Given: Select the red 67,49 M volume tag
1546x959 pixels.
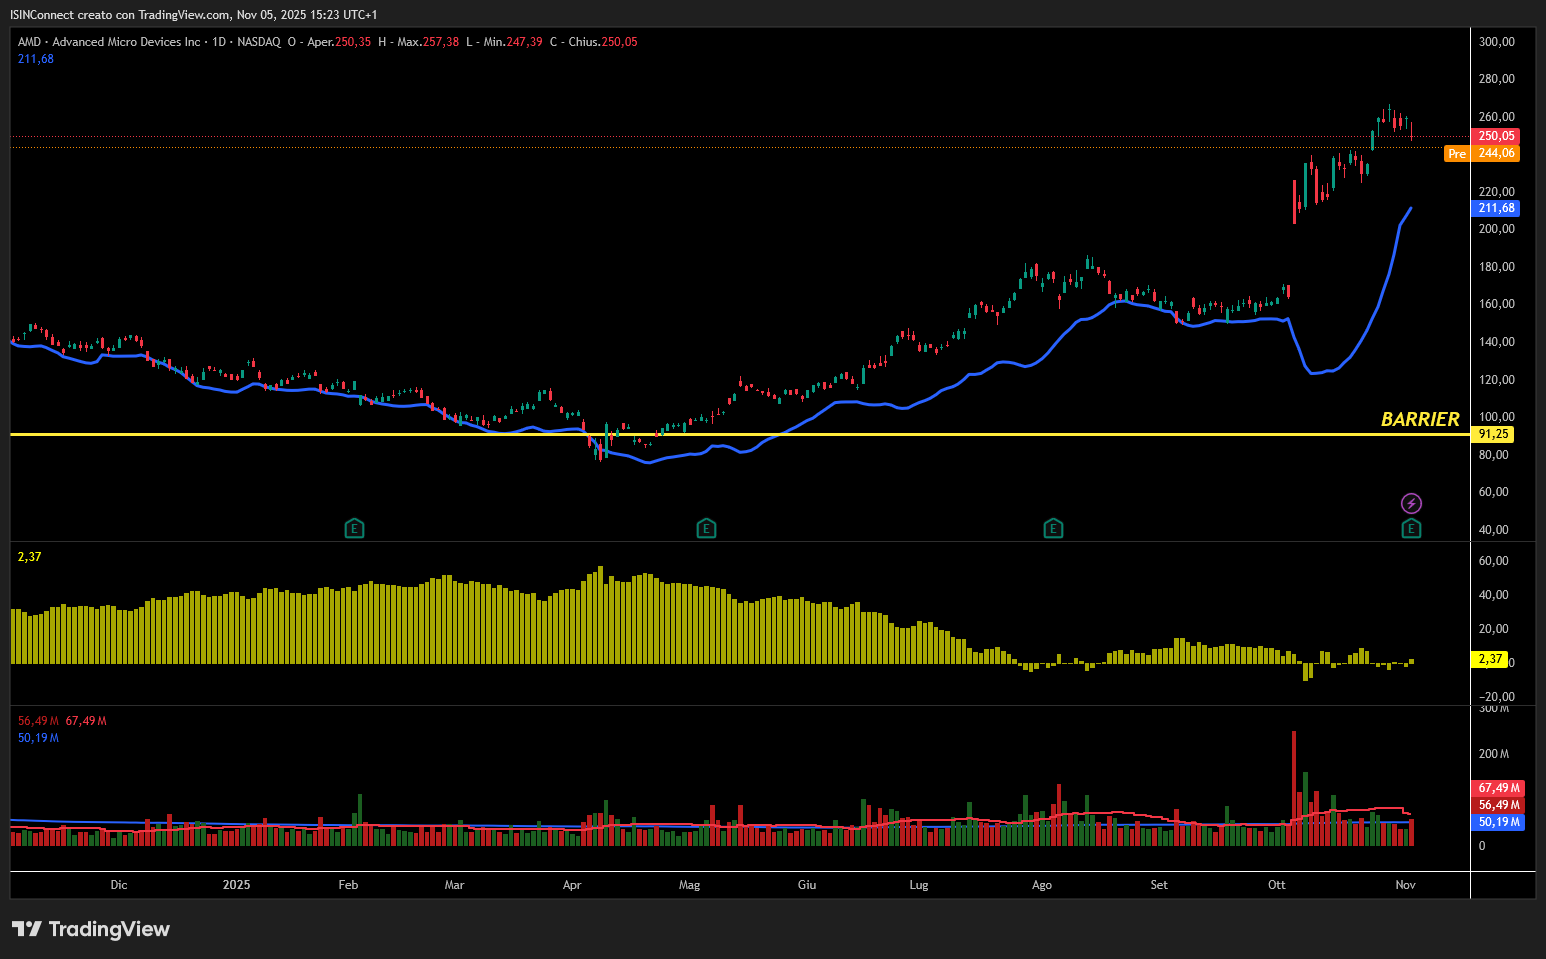Looking at the screenshot, I should click(x=1499, y=788).
